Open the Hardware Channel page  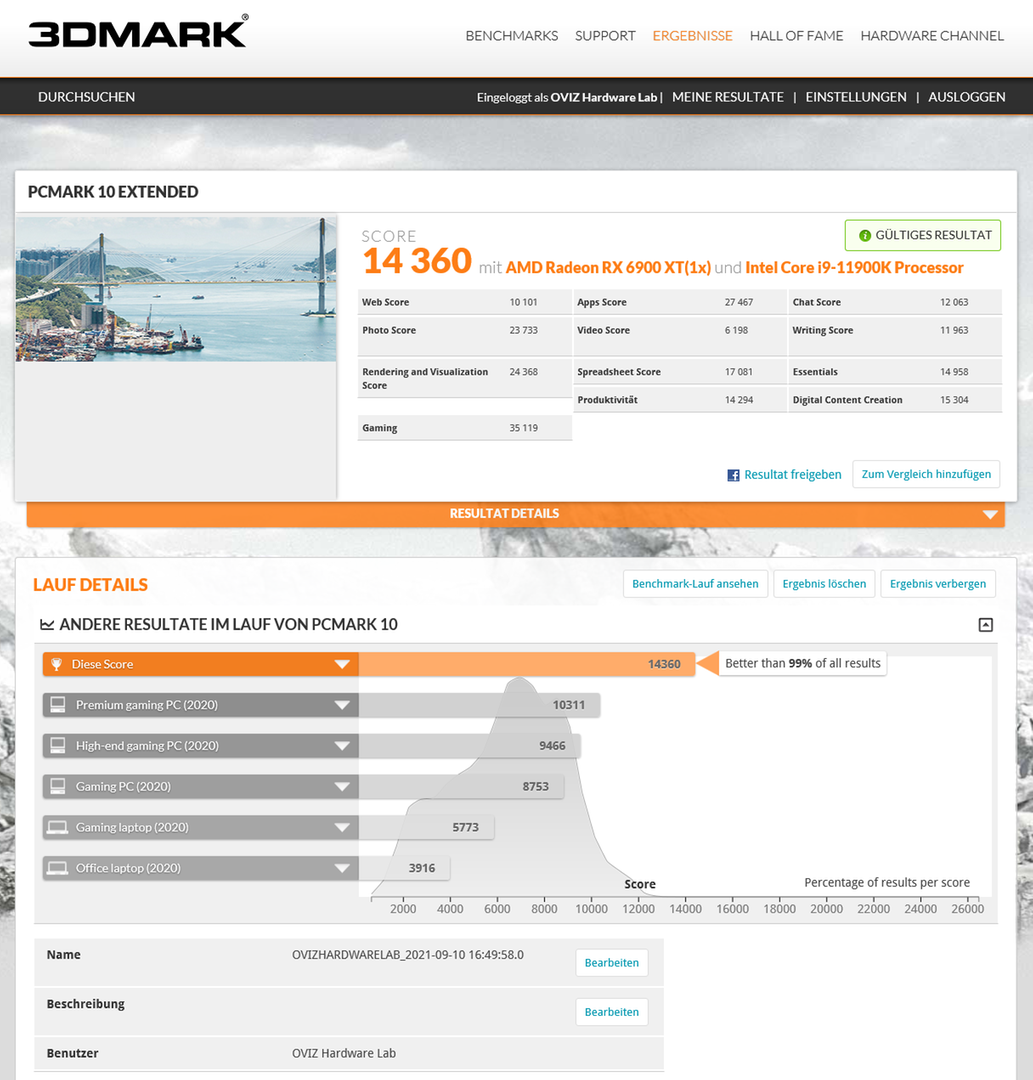[x=932, y=36]
